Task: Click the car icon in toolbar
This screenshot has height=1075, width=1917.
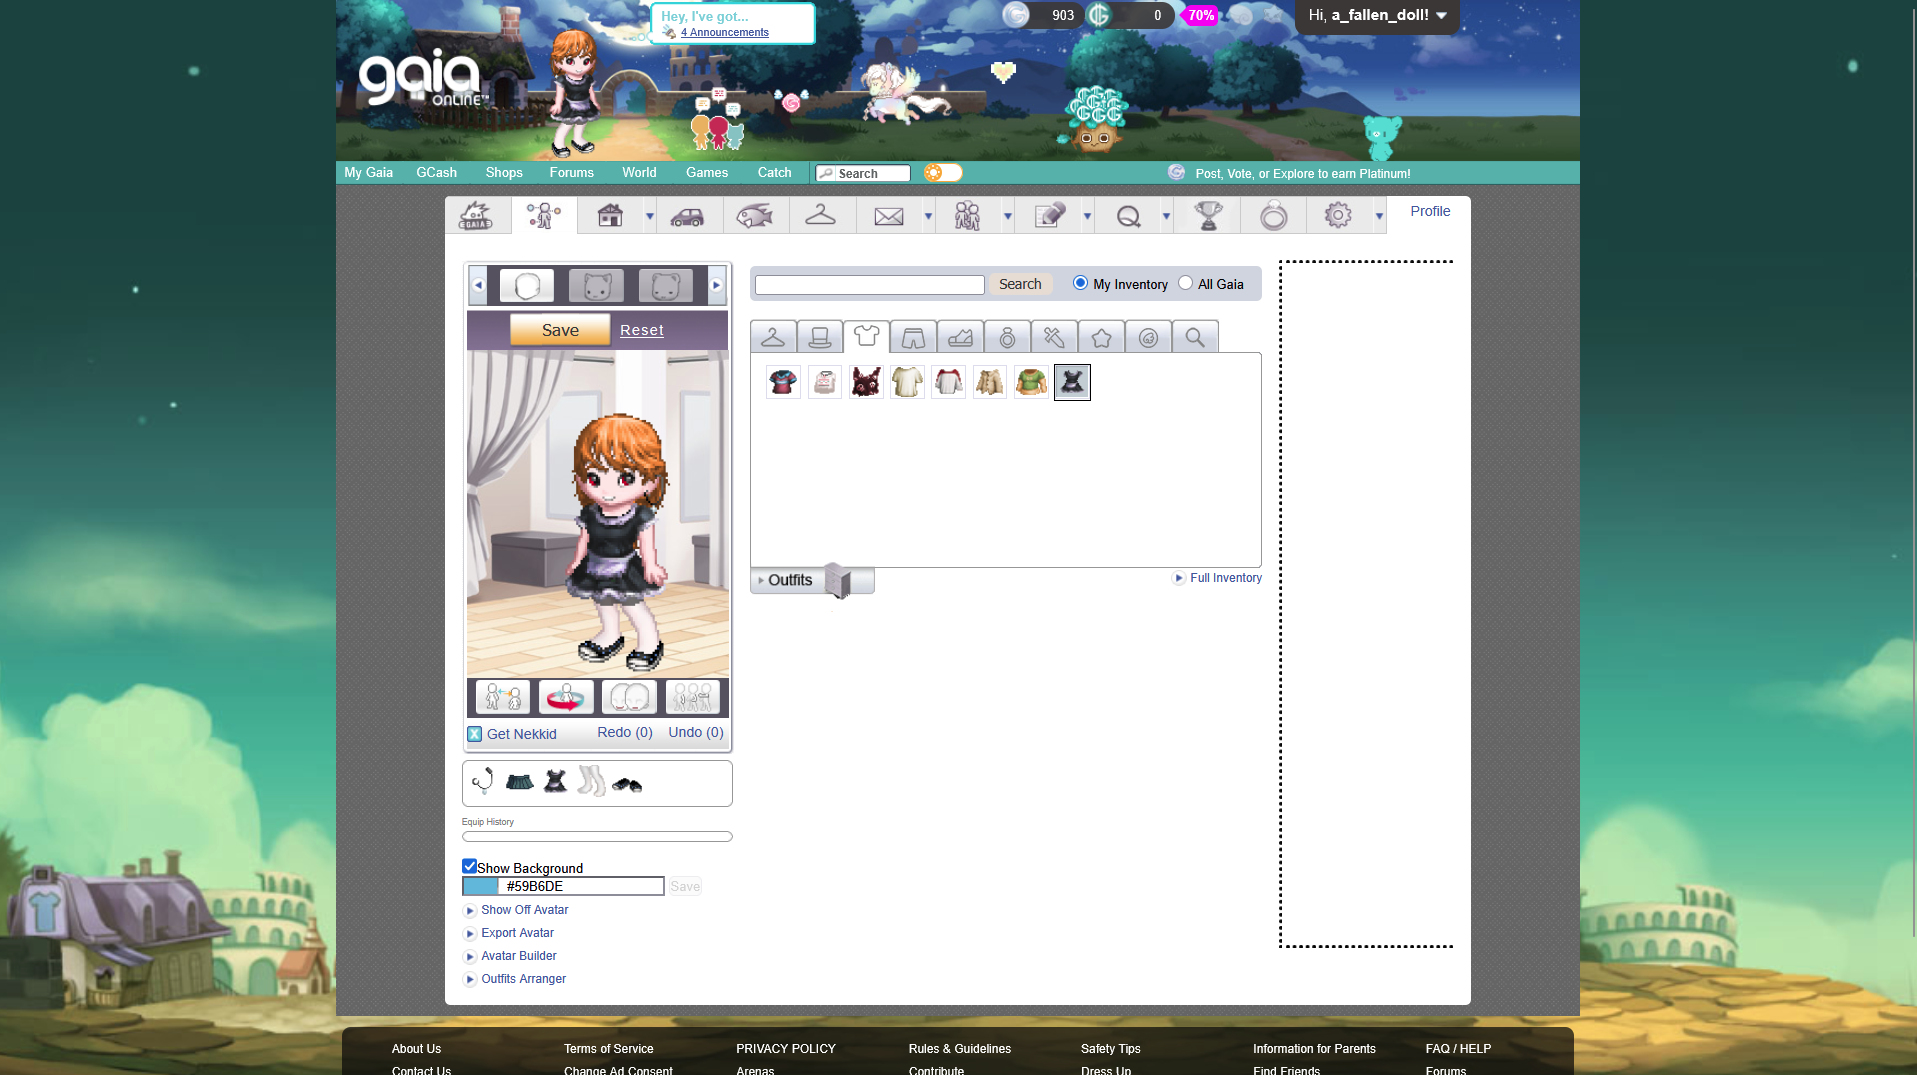Action: pos(687,215)
